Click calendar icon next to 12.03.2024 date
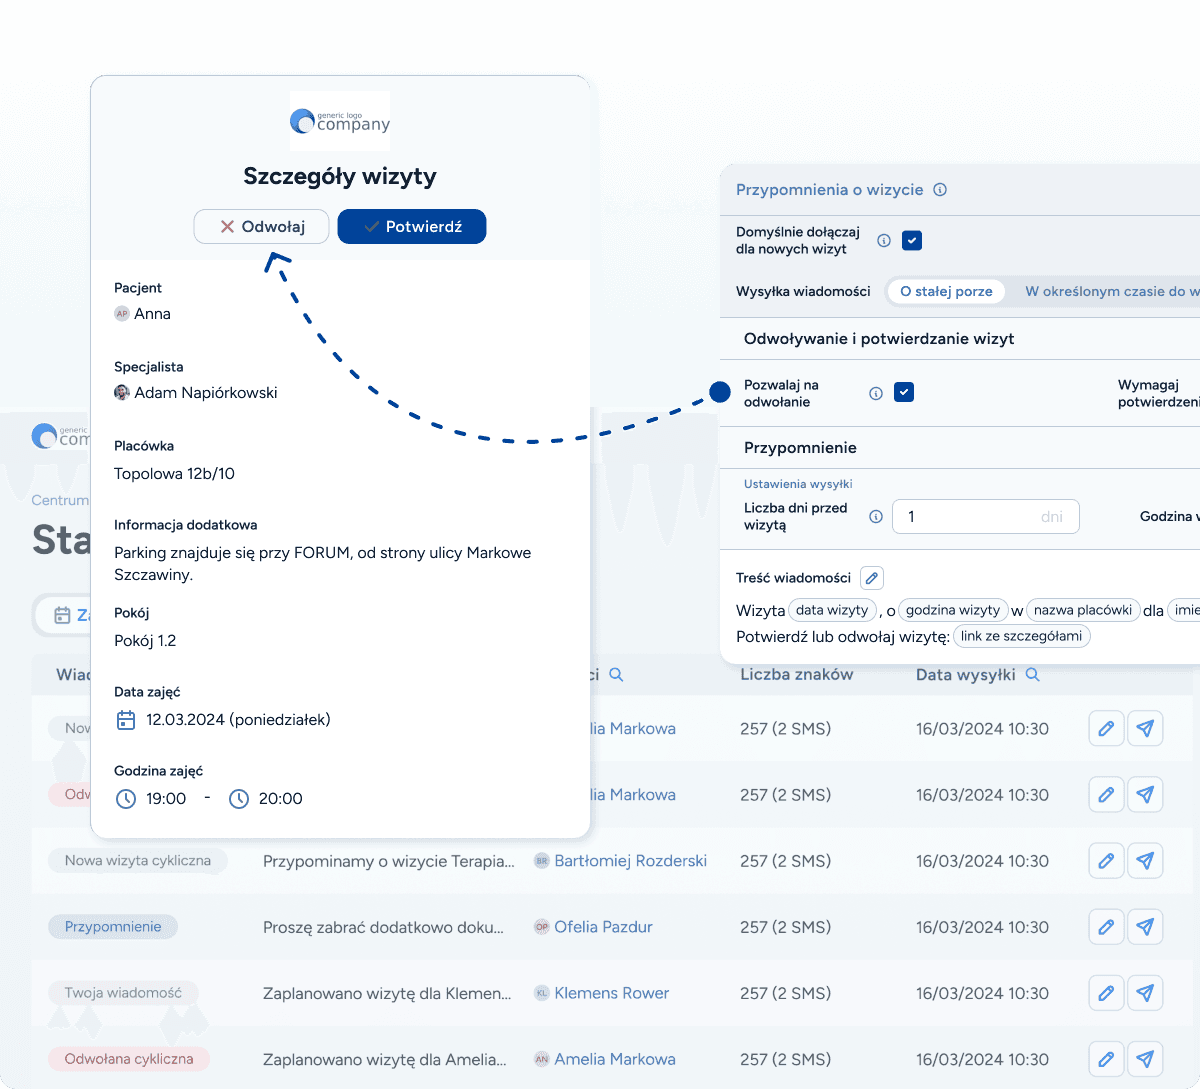The height and width of the screenshot is (1089, 1200). pyautogui.click(x=126, y=720)
